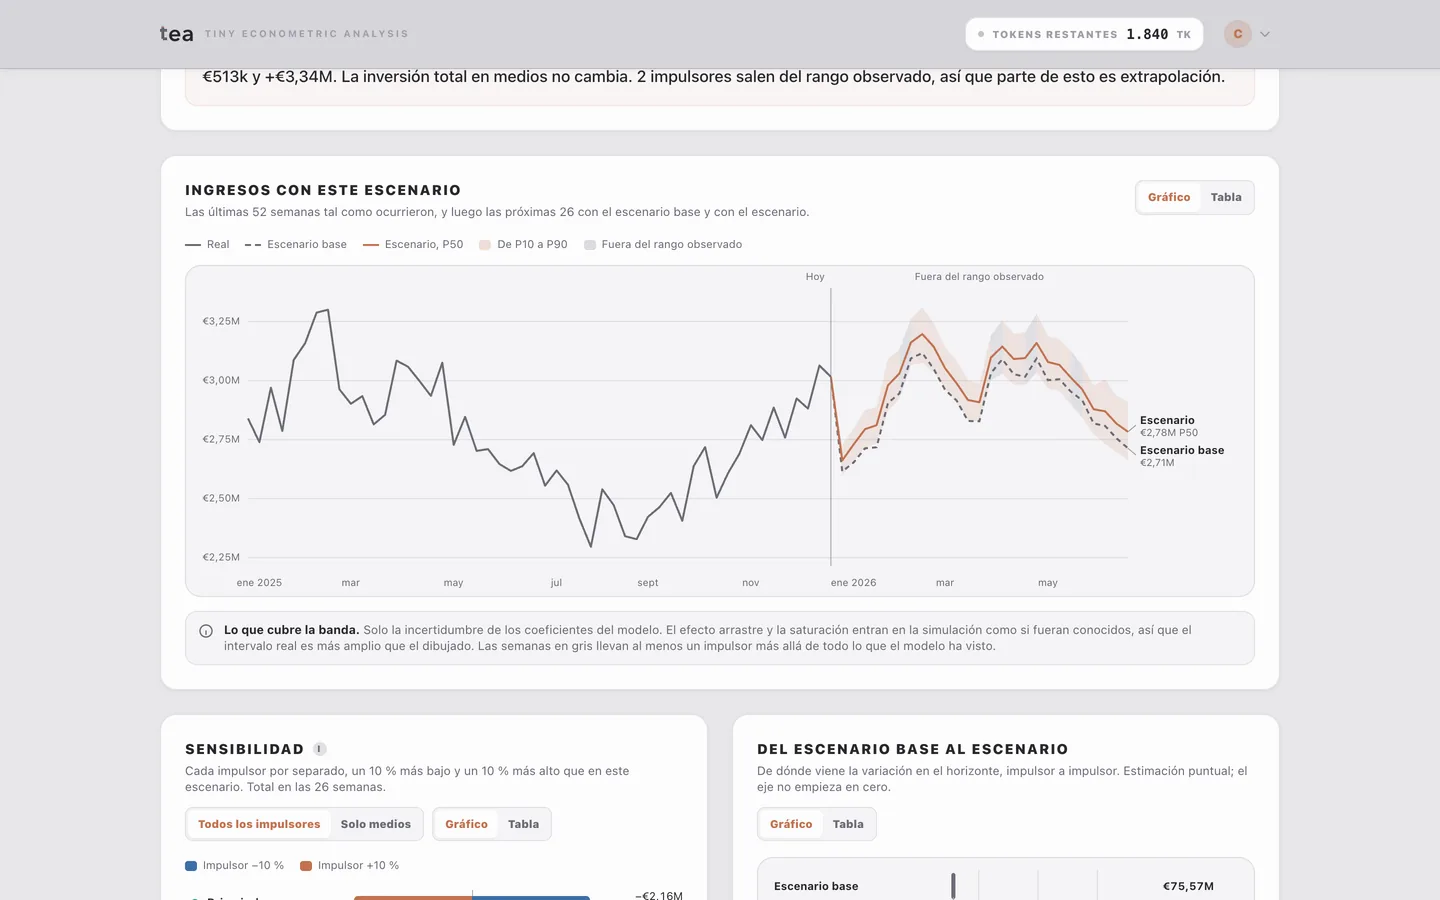Viewport: 1440px width, 900px height.
Task: Click the 'sept' x-axis label
Action: [x=648, y=583]
